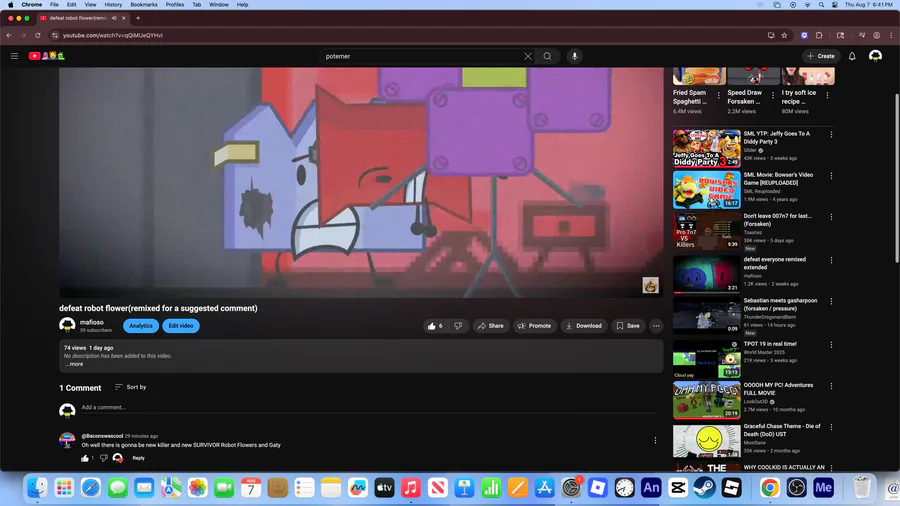Image resolution: width=900 pixels, height=506 pixels.
Task: Reload the page in Chrome
Action: (x=38, y=36)
